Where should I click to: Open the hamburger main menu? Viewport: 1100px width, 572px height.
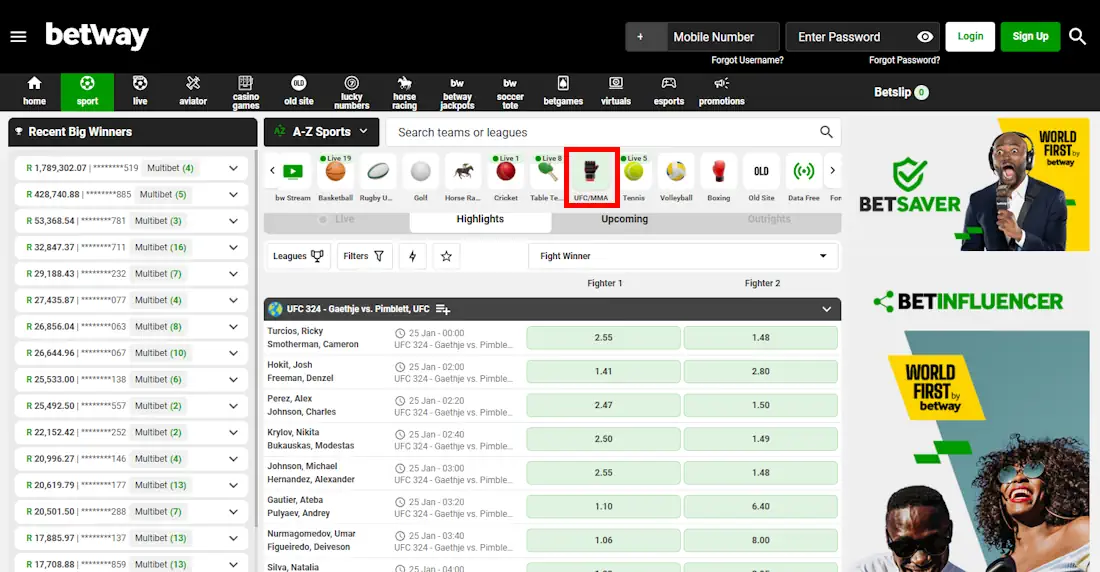tap(18, 36)
